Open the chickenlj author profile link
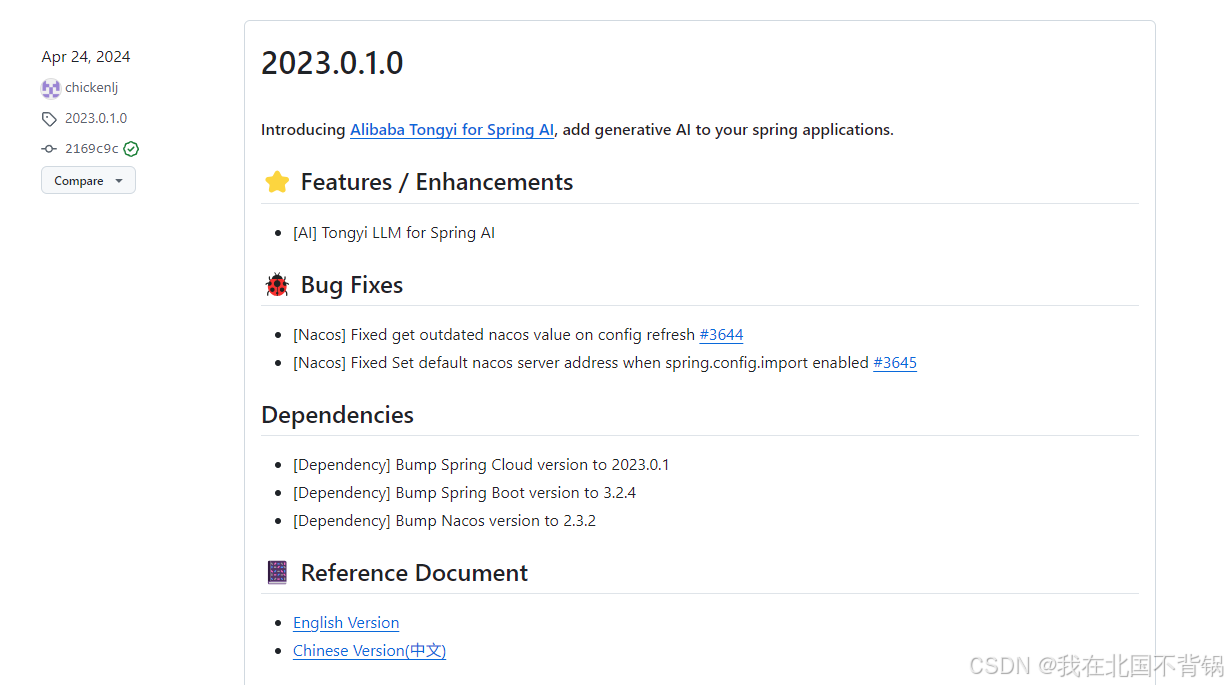 [x=92, y=88]
